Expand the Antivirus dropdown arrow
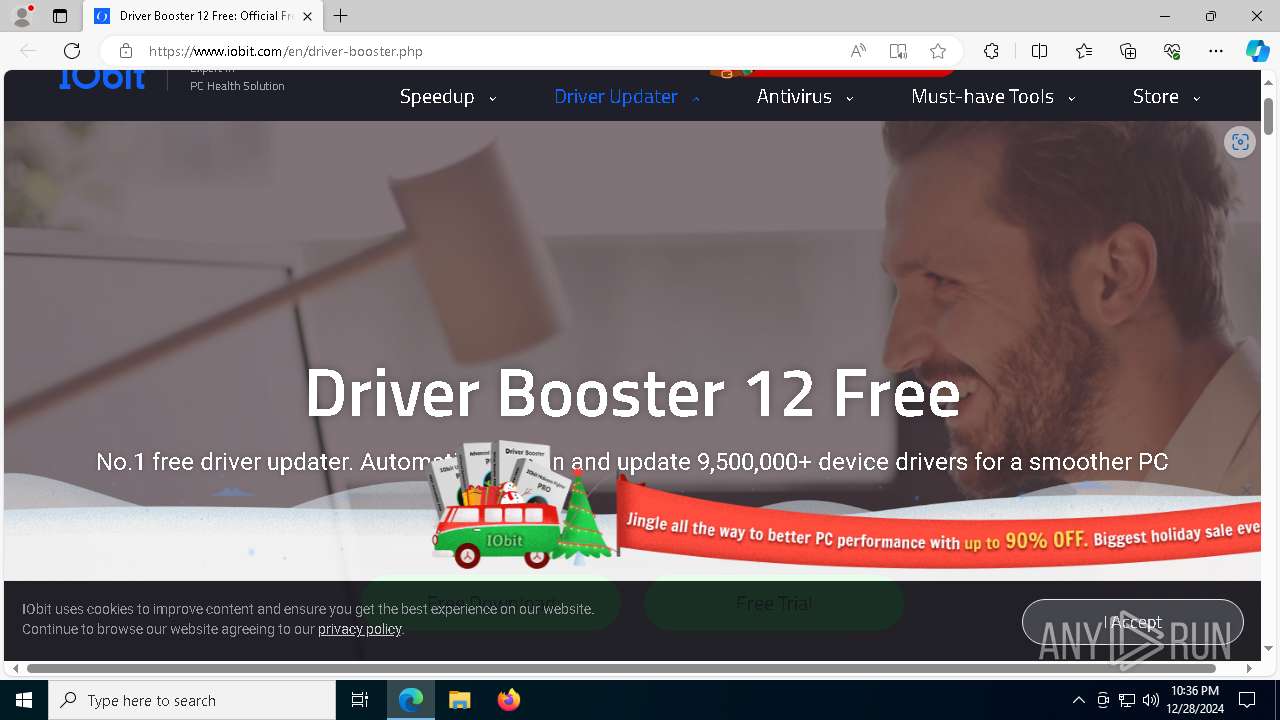Screen dimensions: 1280x720 849,98
